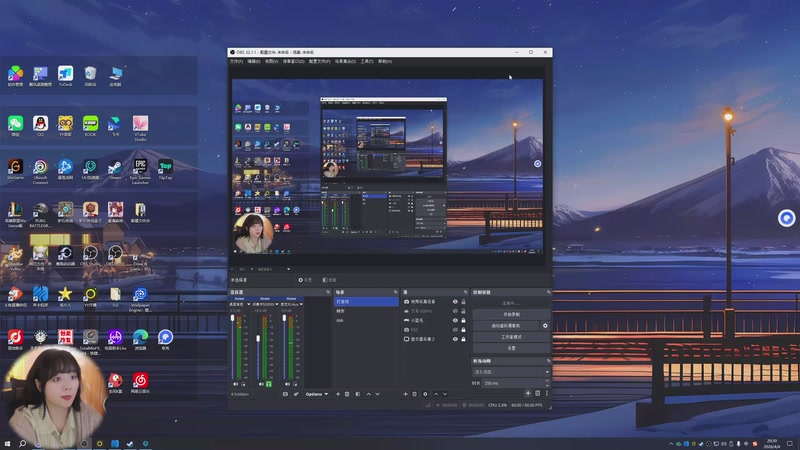This screenshot has width=800, height=450.
Task: Hide the 显示器采集 2 source eye toggle
Action: pos(455,339)
